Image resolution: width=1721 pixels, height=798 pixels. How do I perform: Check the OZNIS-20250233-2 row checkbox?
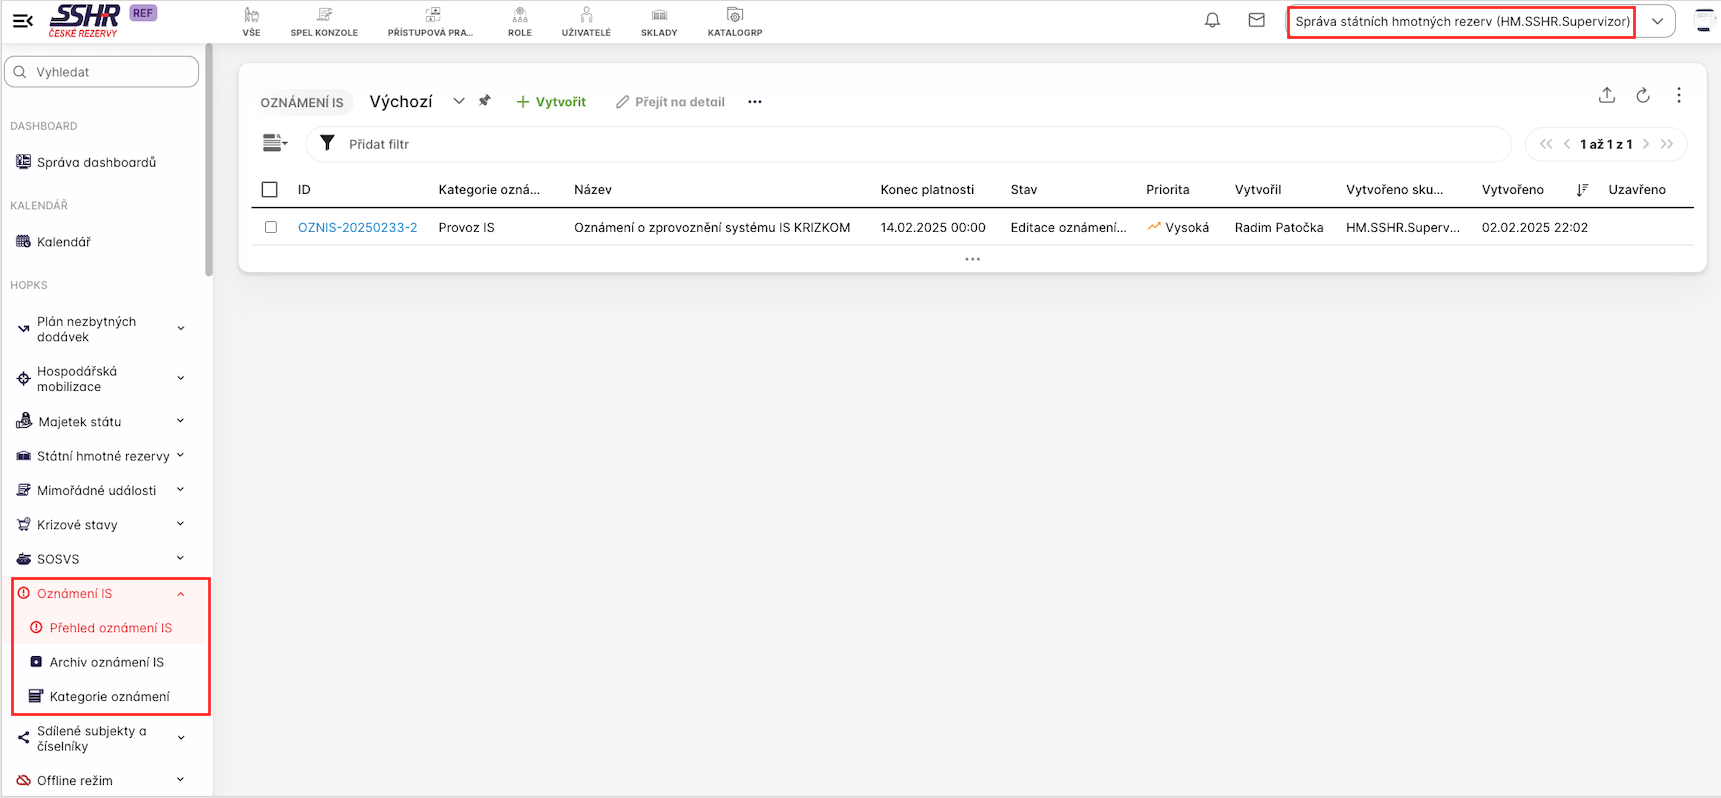[271, 227]
